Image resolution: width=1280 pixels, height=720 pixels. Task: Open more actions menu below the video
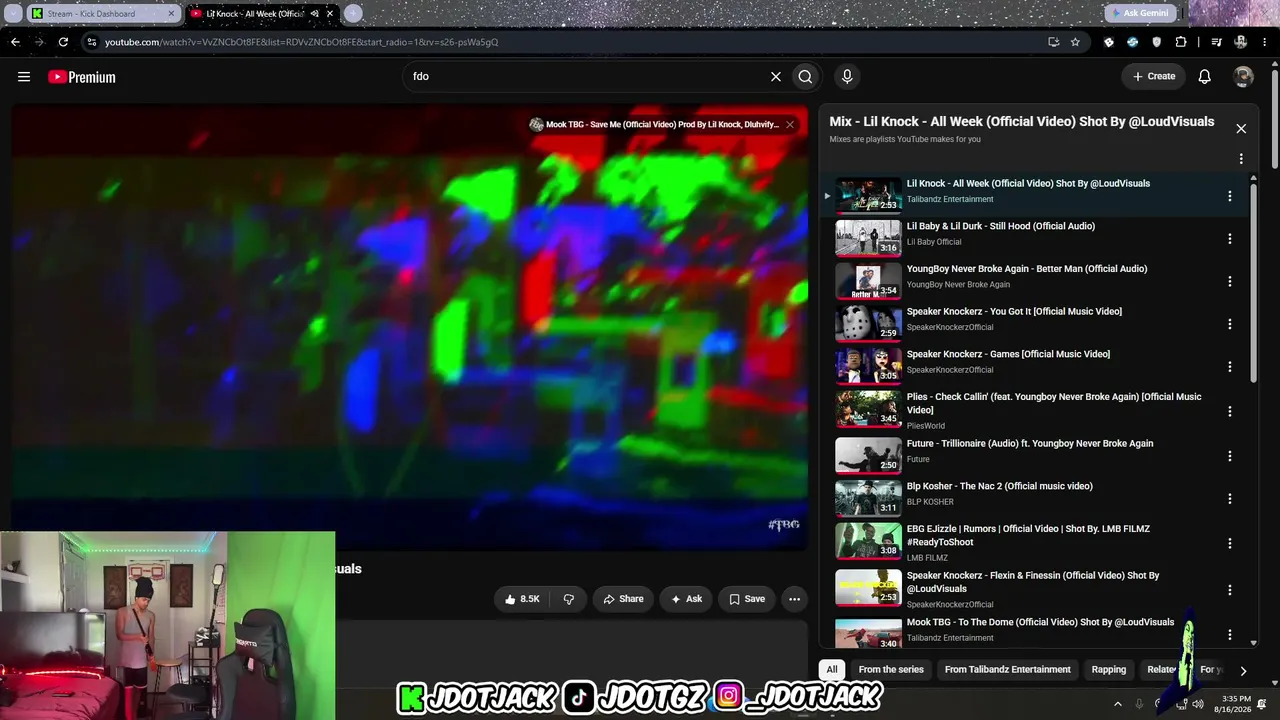[x=794, y=599]
